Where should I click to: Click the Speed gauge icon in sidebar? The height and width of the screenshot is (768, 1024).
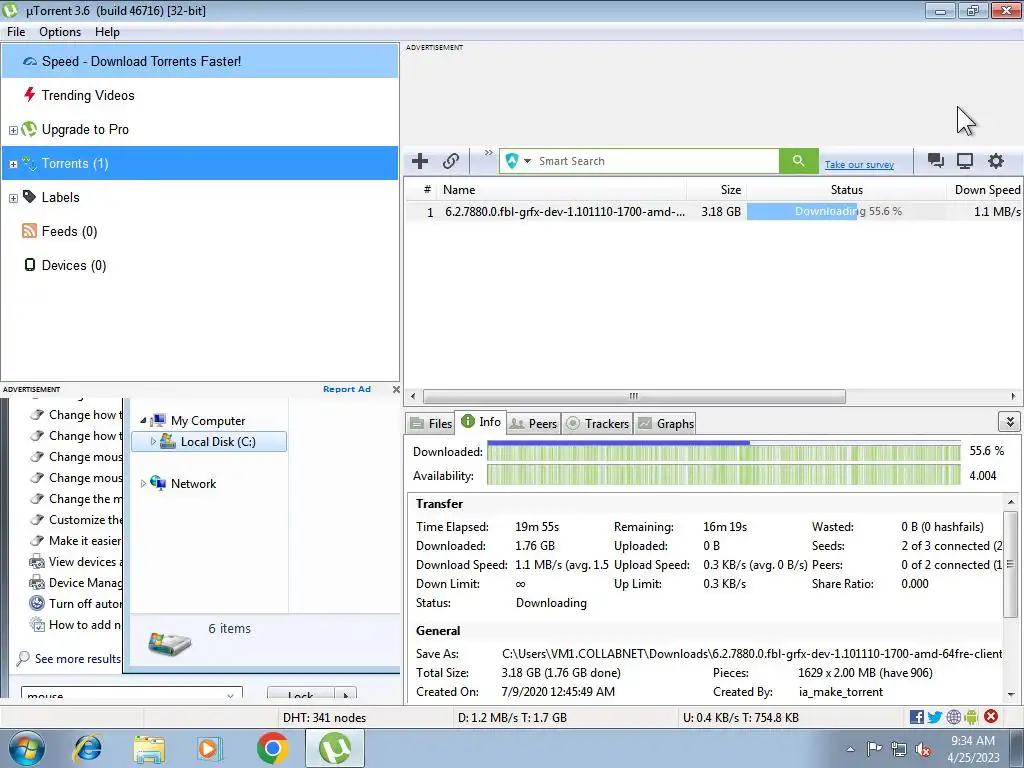pos(29,61)
